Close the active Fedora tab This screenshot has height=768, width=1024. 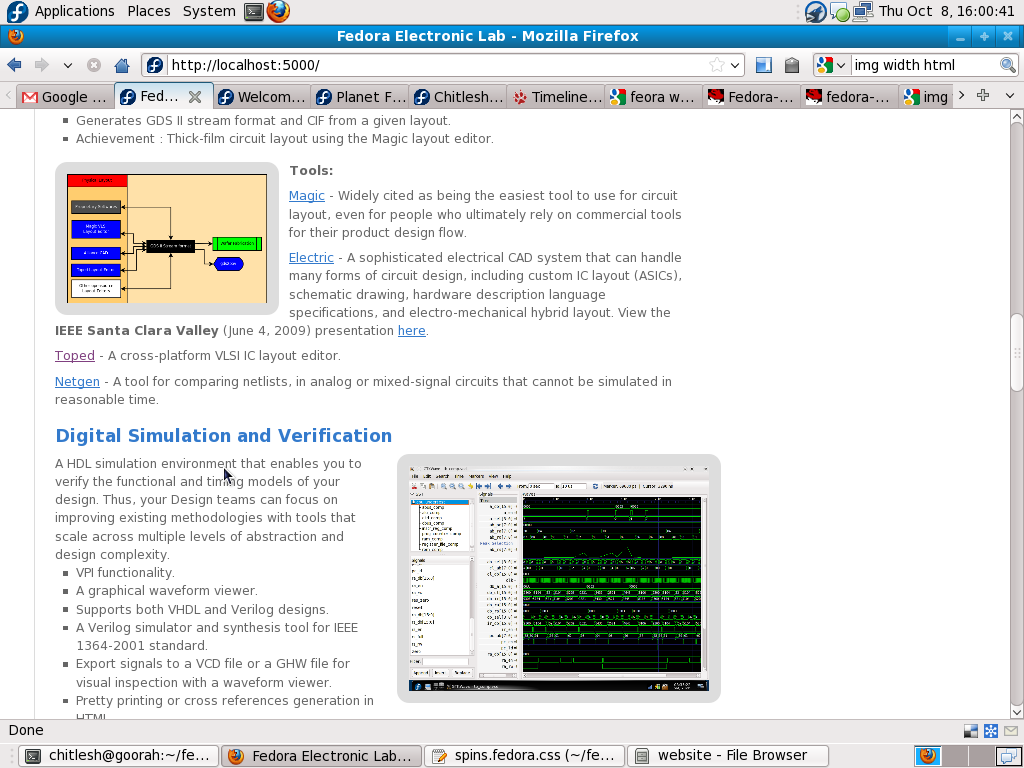click(195, 97)
